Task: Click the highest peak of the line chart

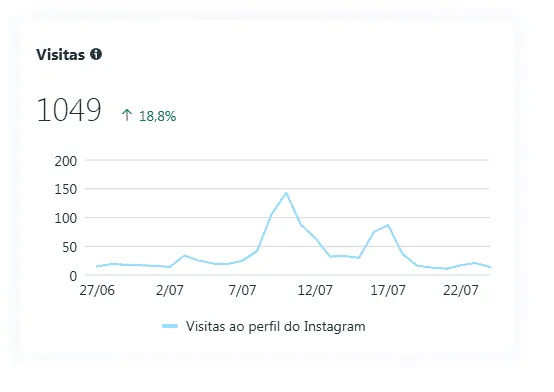Action: (286, 193)
